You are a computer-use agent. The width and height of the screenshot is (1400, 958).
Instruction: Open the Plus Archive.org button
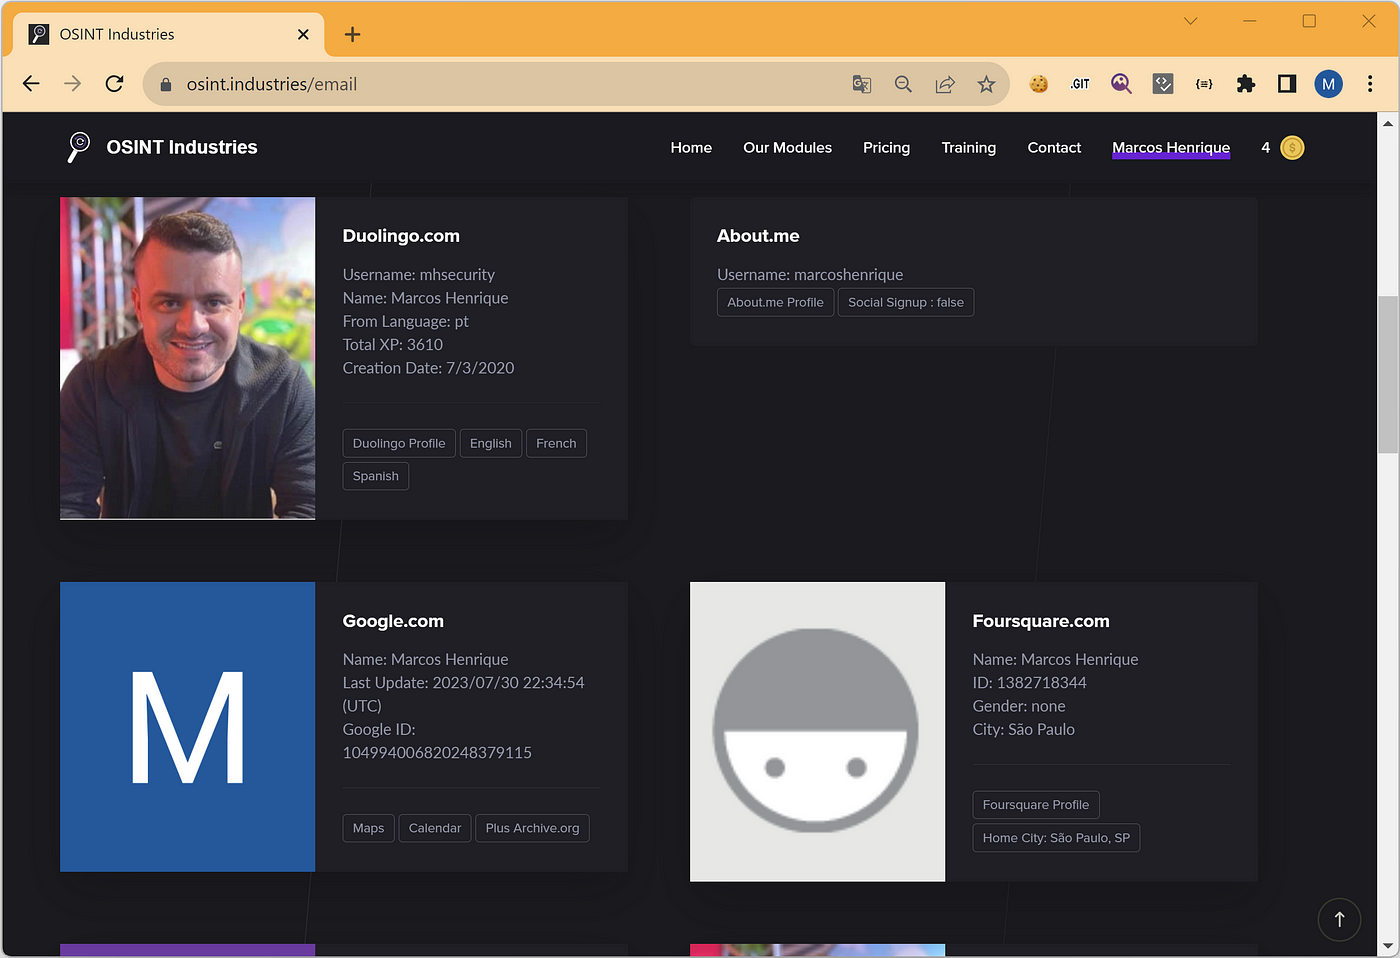pos(532,828)
